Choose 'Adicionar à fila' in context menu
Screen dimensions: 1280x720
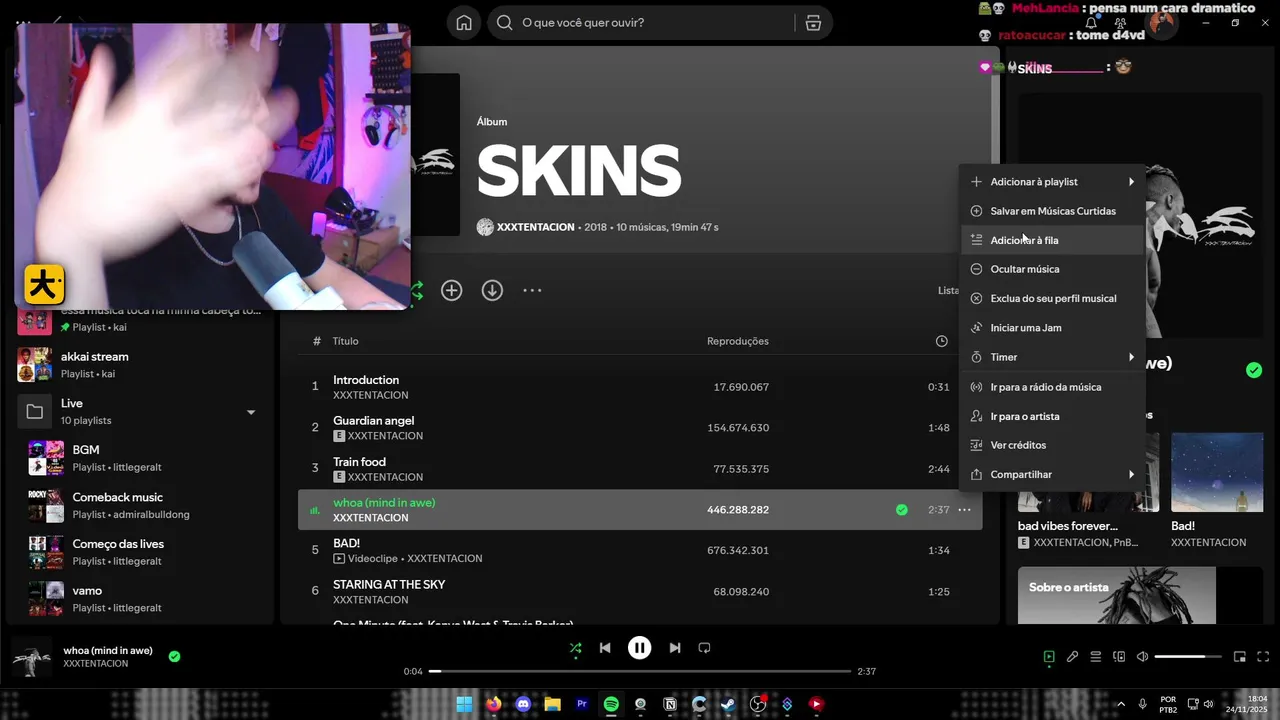click(x=1052, y=240)
